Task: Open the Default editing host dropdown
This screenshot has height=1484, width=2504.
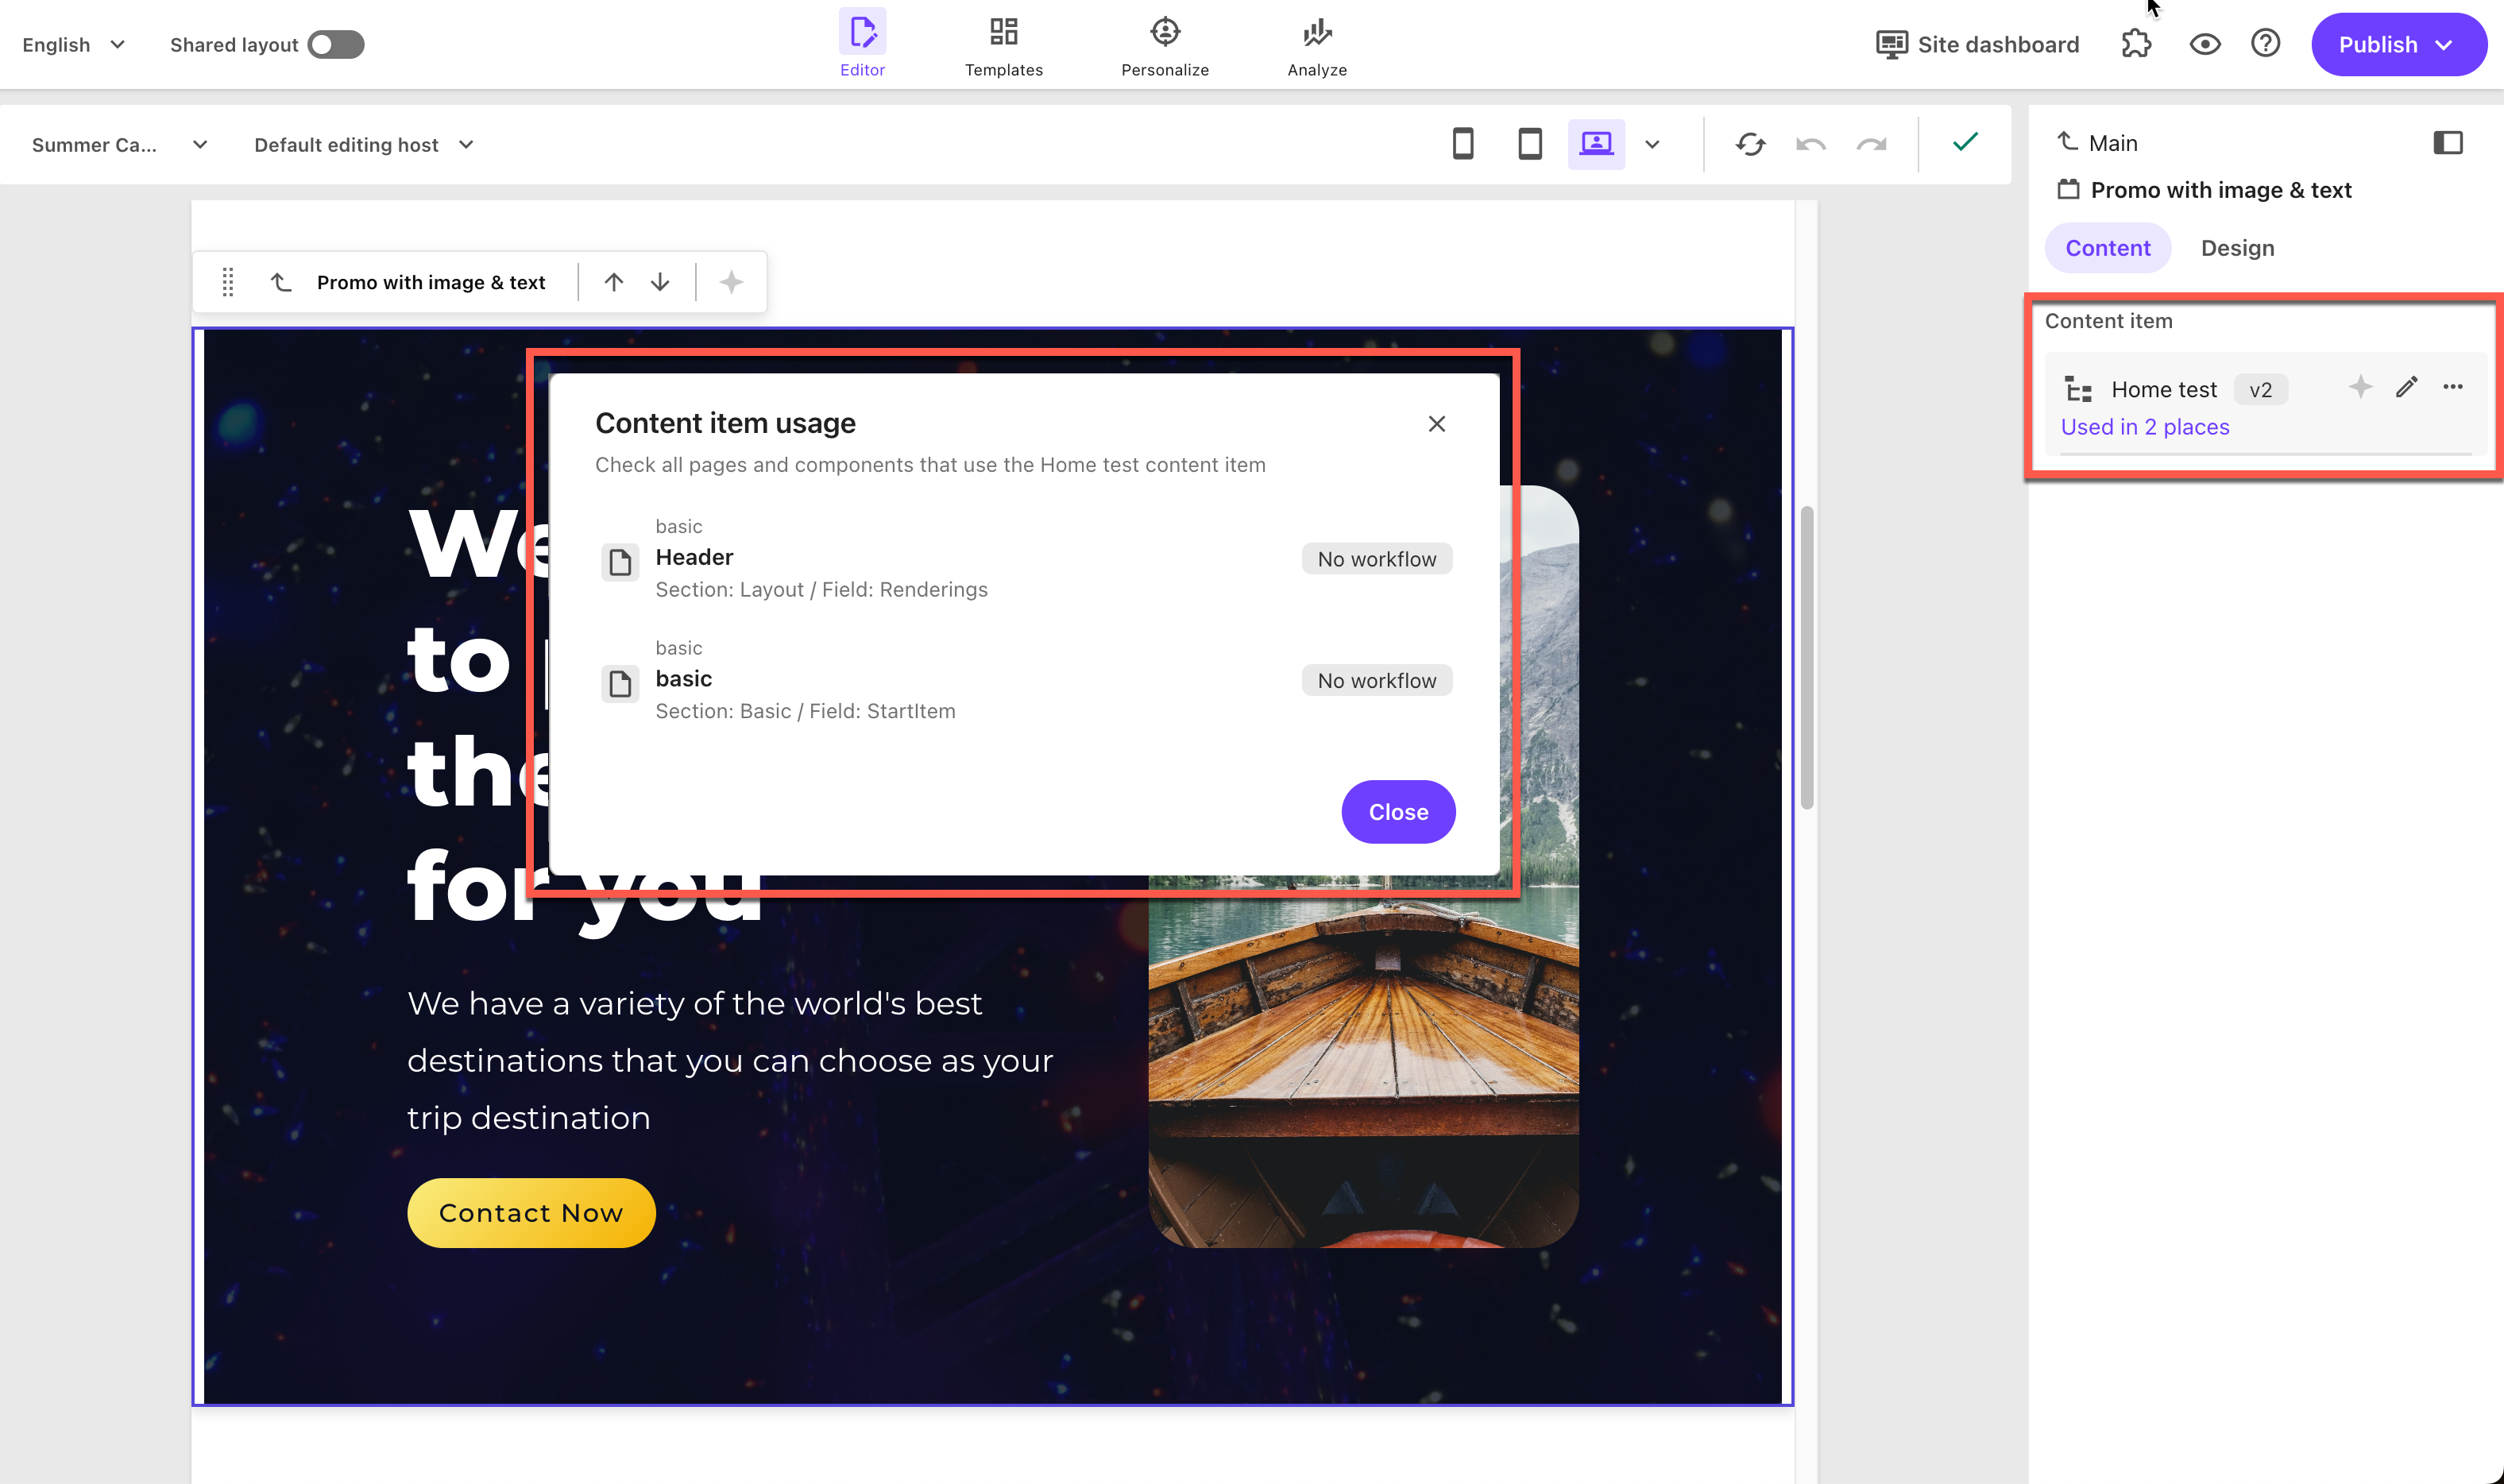Action: point(364,144)
